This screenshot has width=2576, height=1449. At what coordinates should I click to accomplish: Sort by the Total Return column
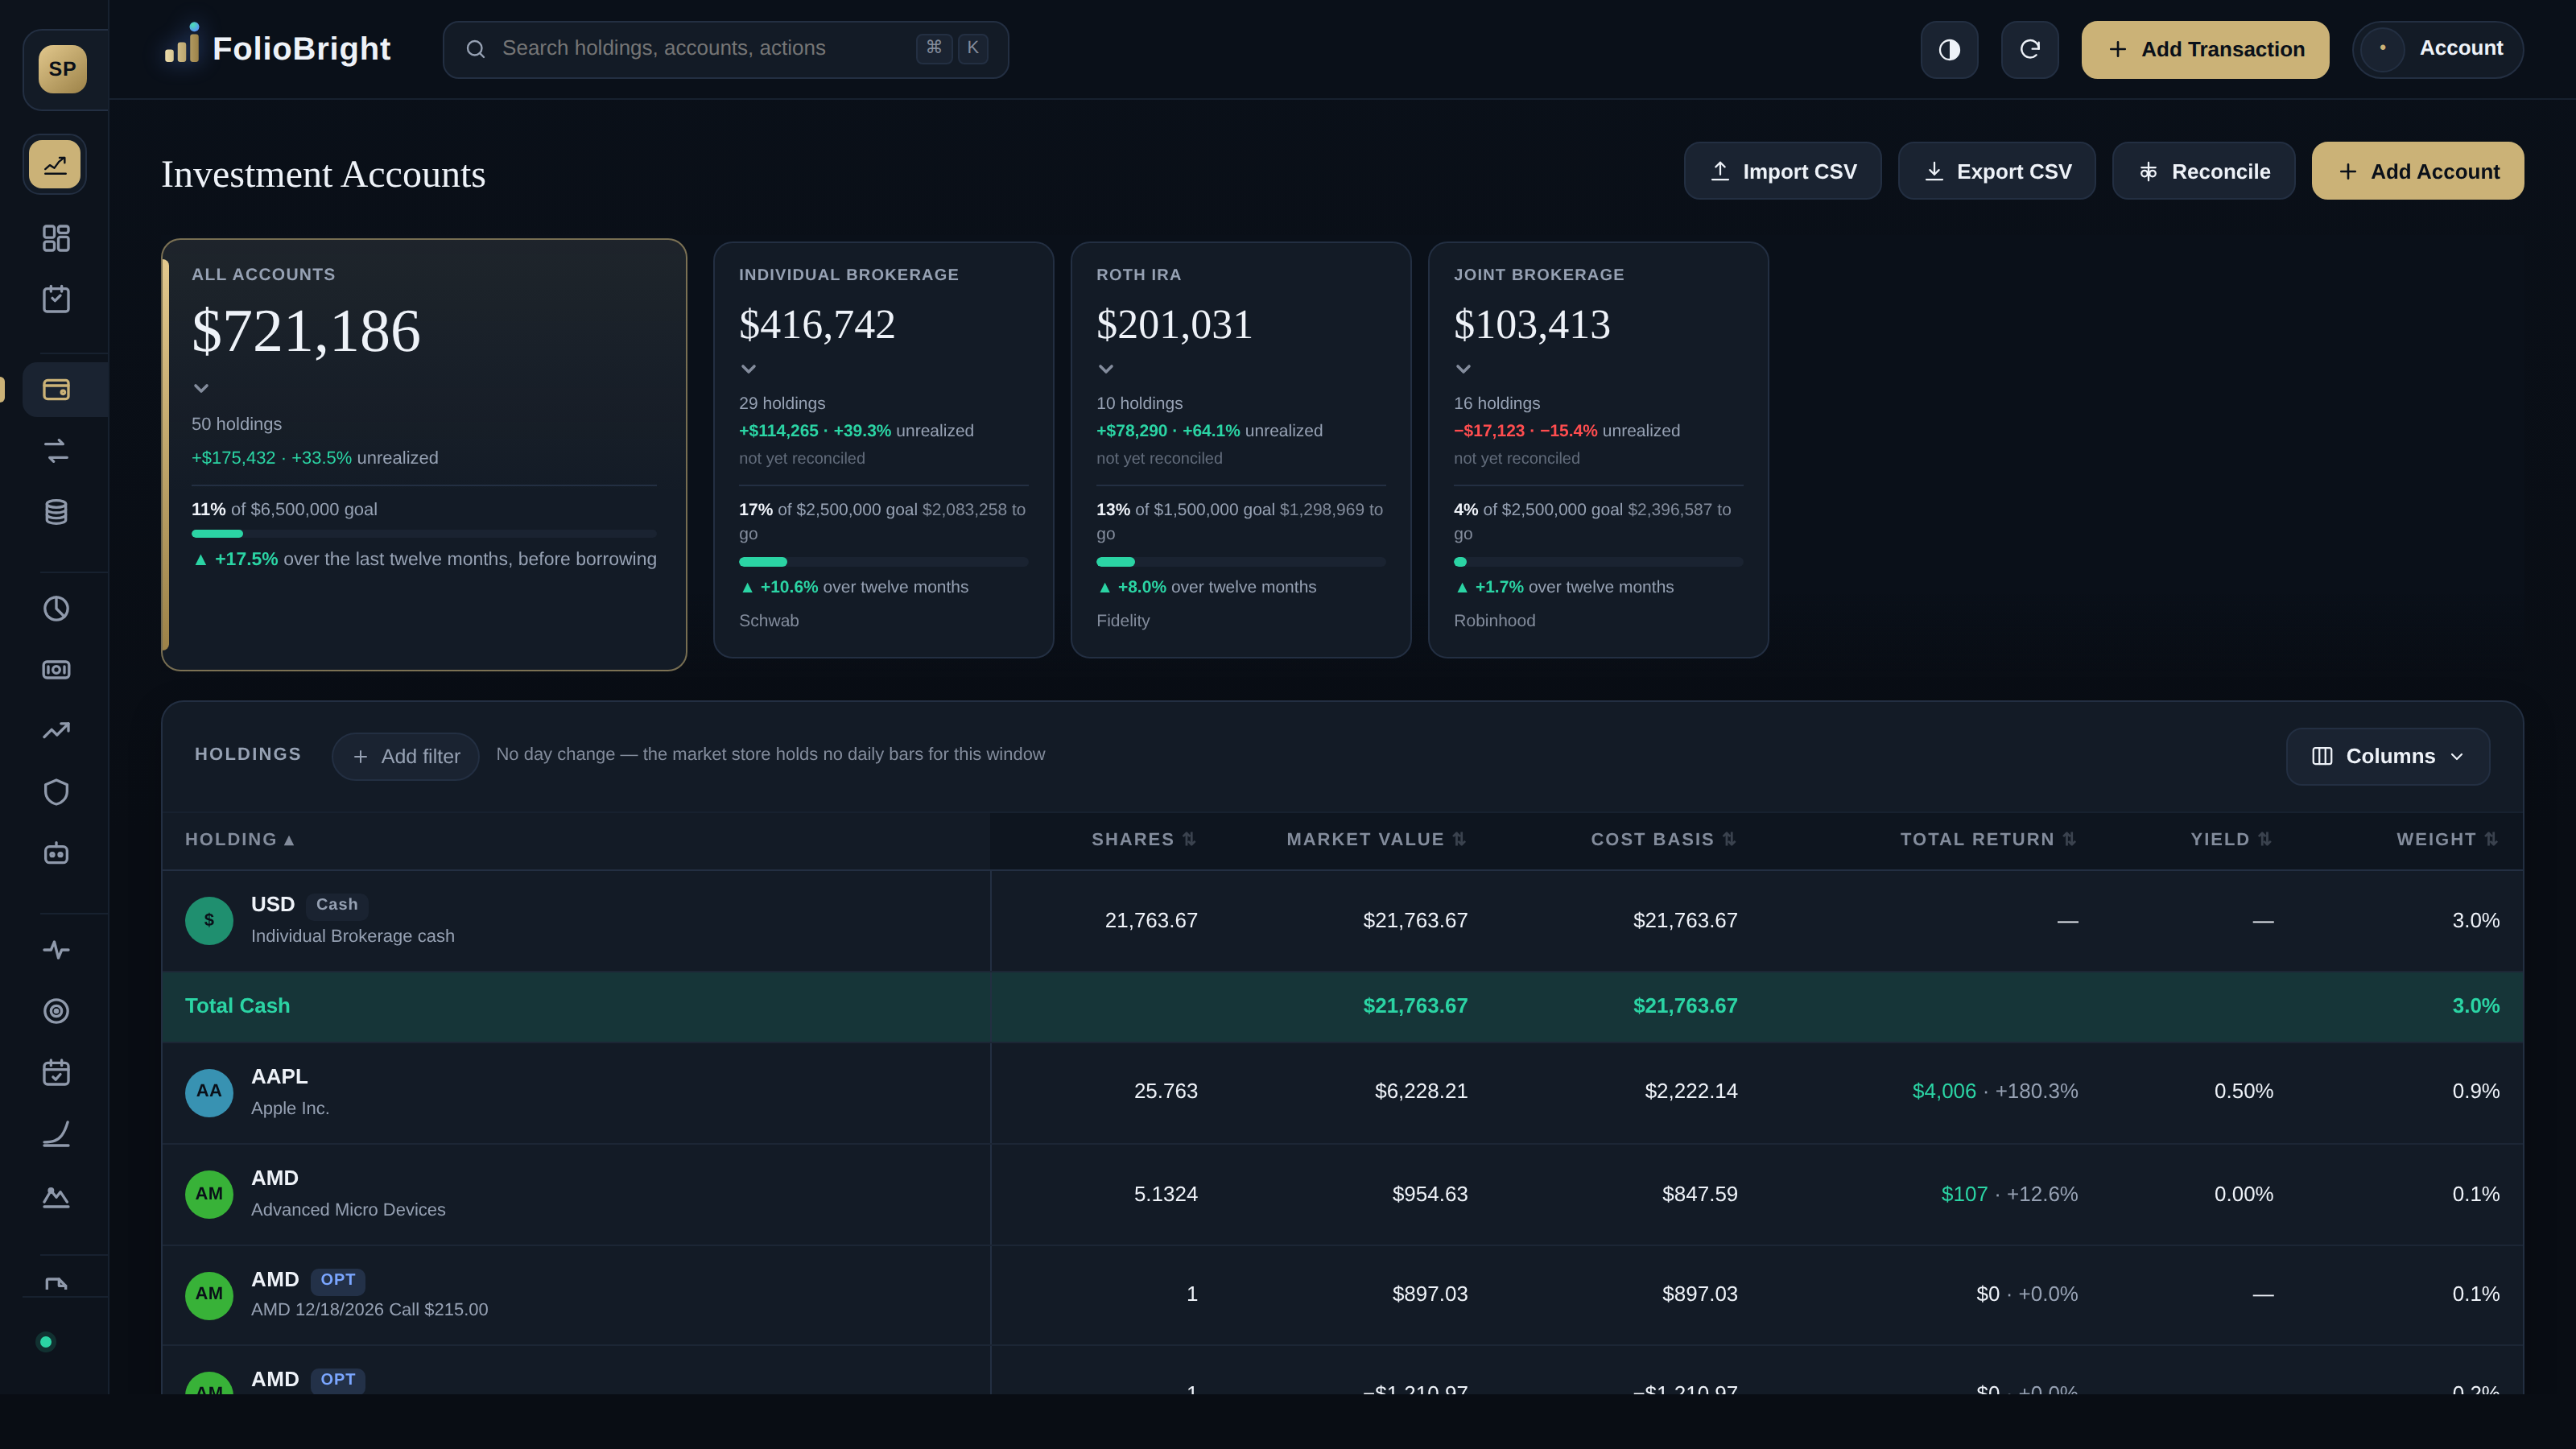point(1988,840)
